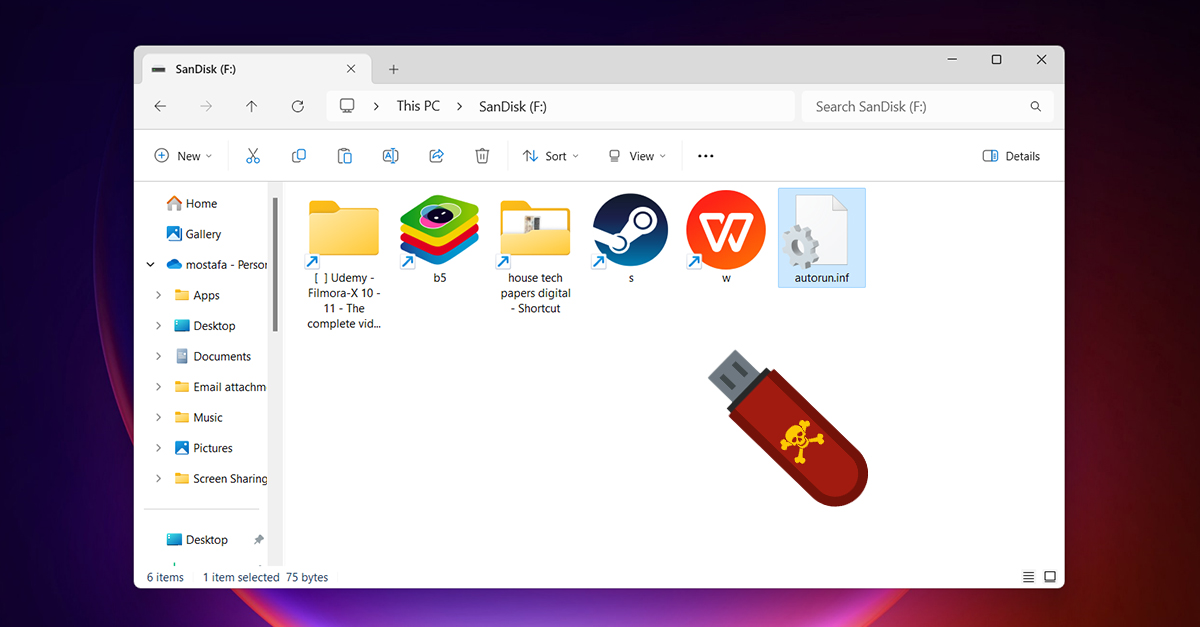Switch to large thumbnails view icon

[x=1050, y=577]
